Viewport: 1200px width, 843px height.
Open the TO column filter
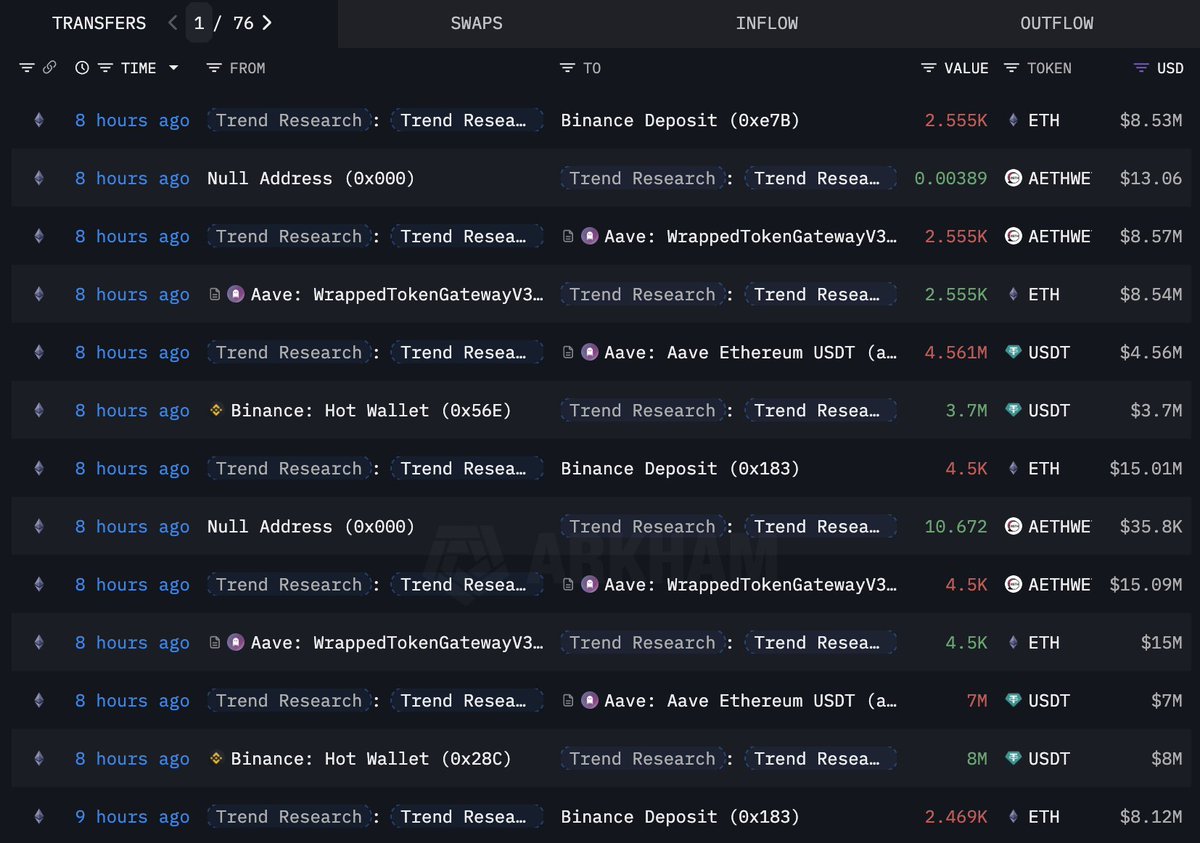(x=567, y=68)
